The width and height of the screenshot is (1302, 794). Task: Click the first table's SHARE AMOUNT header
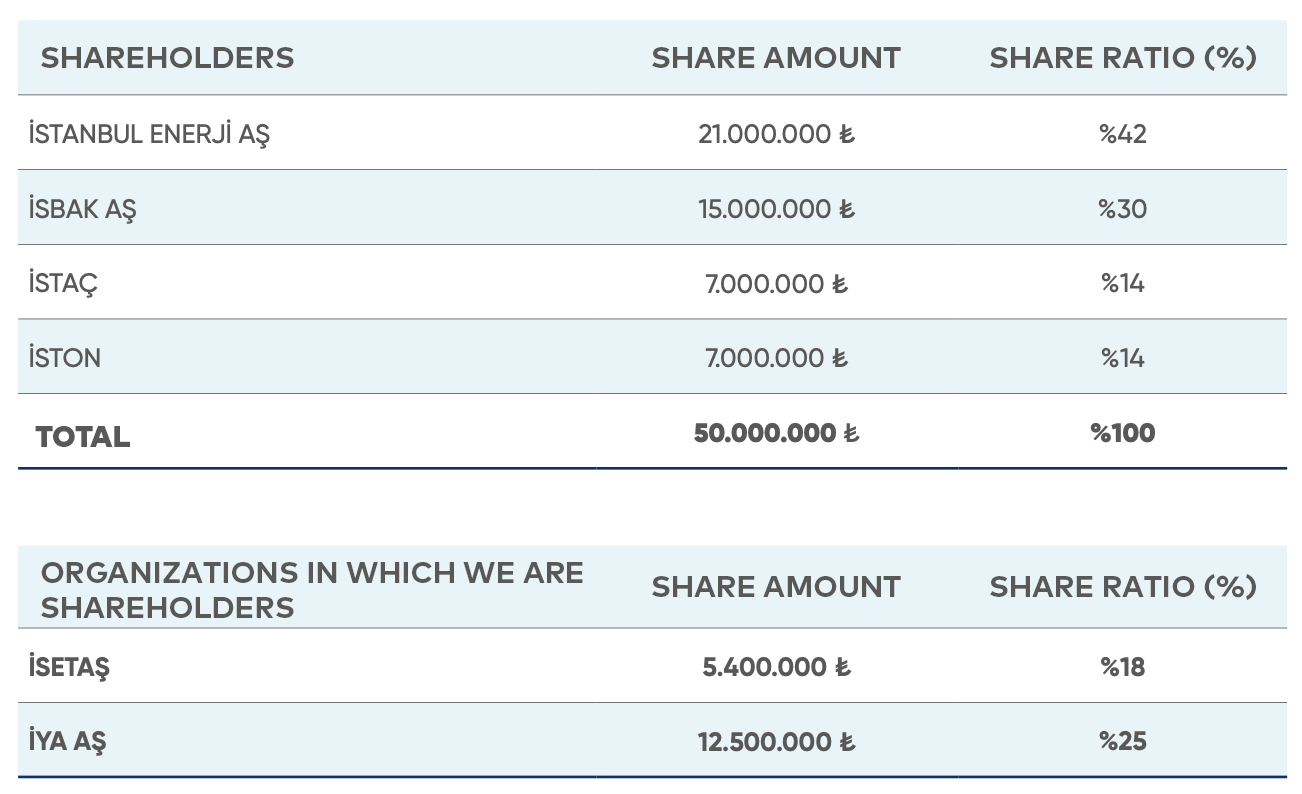click(x=776, y=58)
